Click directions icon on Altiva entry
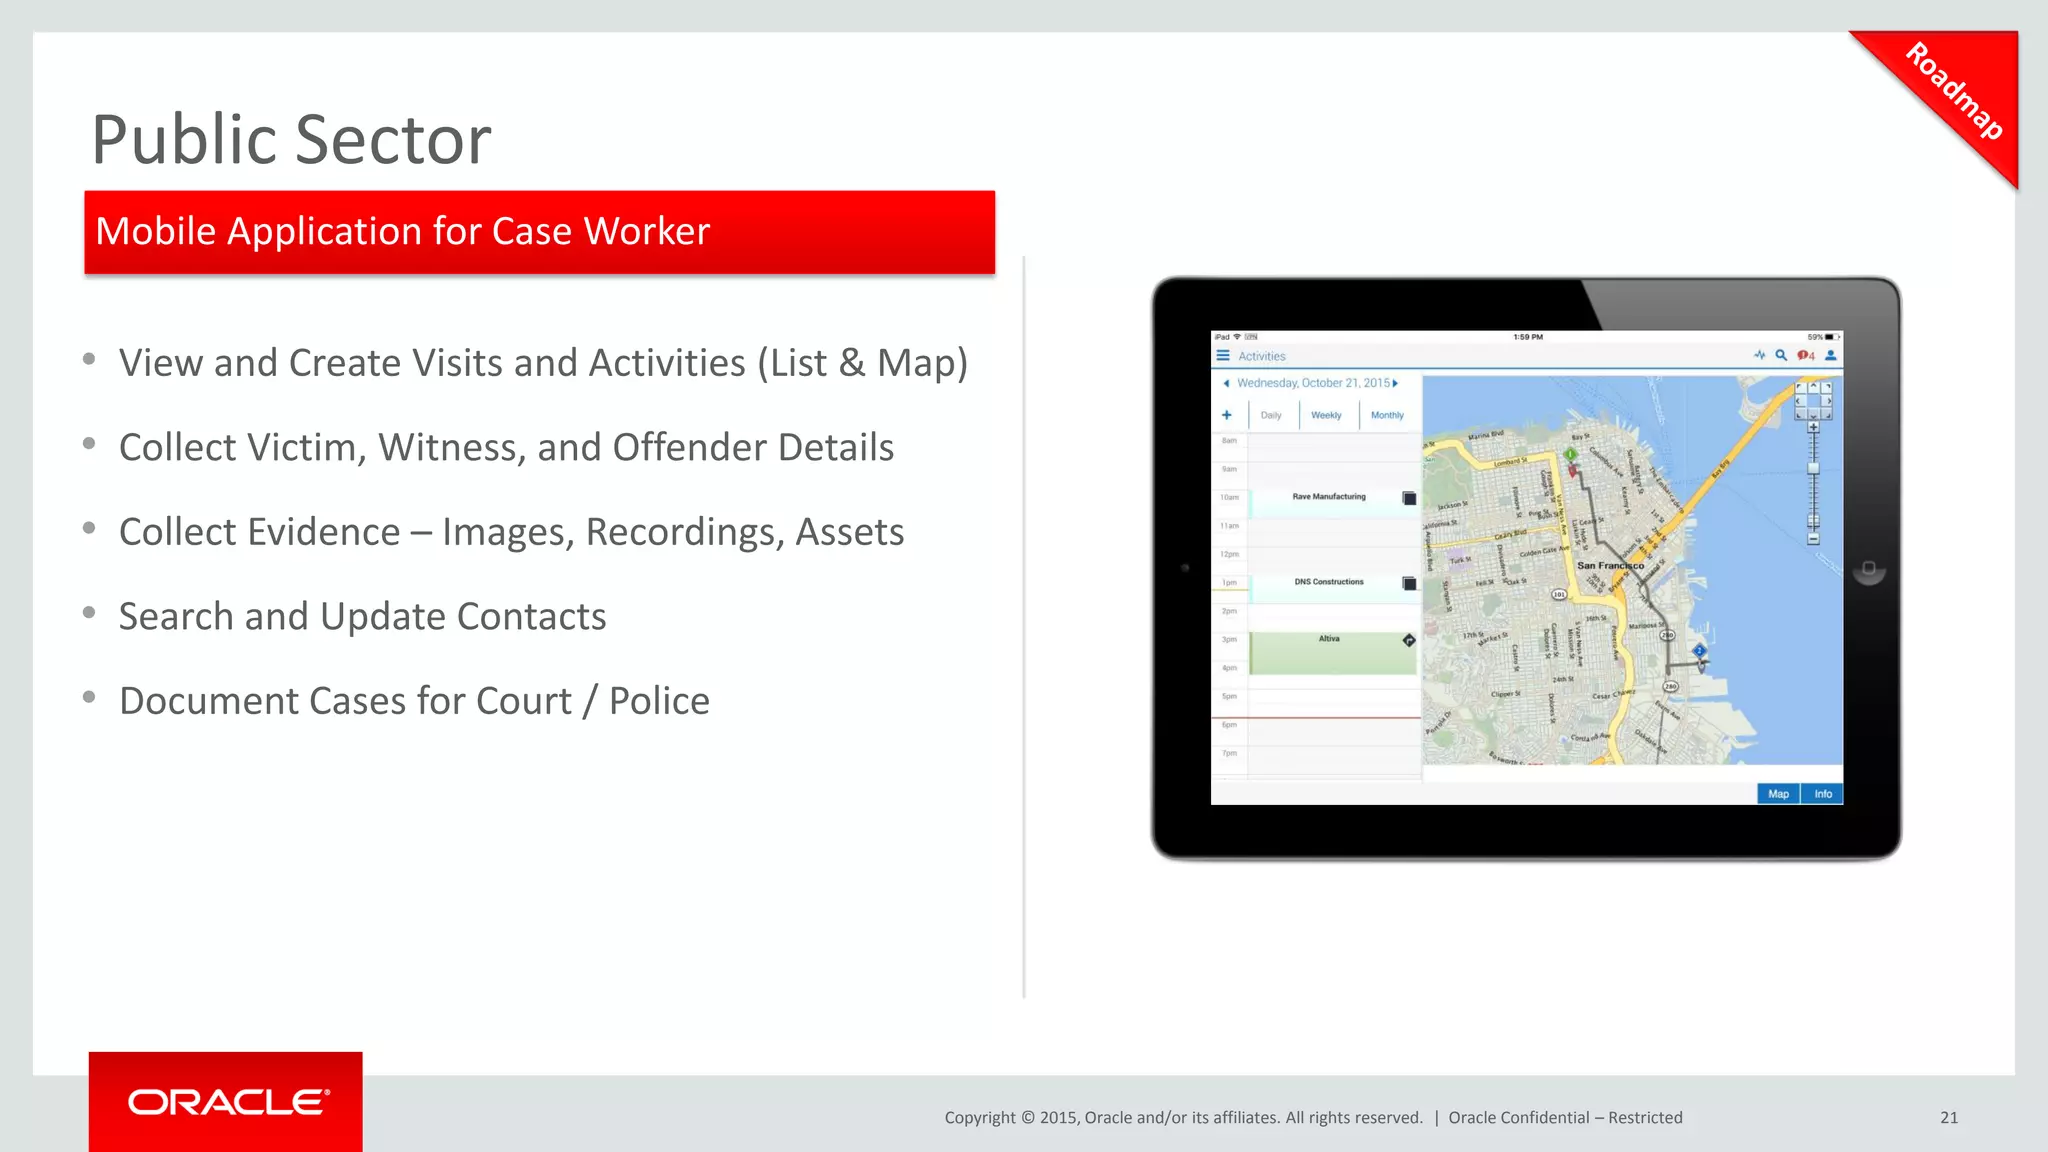Viewport: 2048px width, 1152px height. point(1409,640)
